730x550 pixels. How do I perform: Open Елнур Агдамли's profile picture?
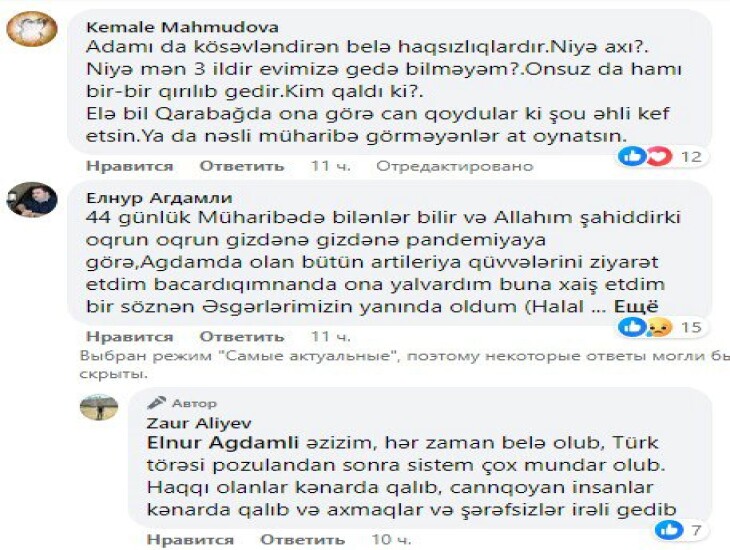(32, 199)
